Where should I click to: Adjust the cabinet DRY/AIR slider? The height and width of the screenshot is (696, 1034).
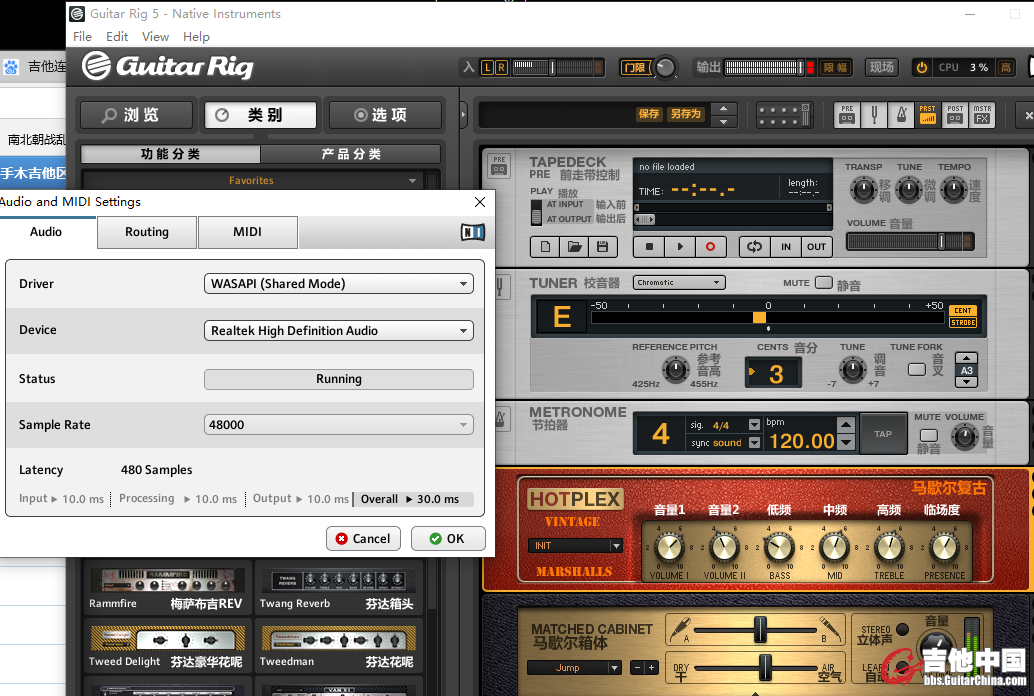[766, 668]
